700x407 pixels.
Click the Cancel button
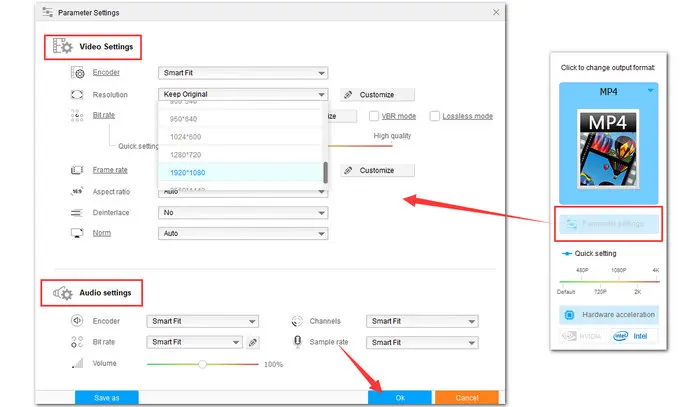tap(467, 398)
